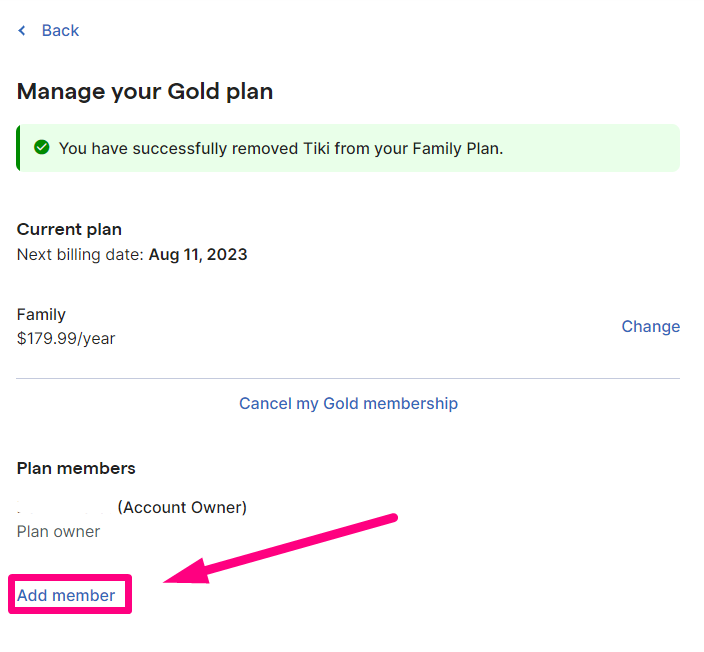Screen dimensions: 704x652
Task: Click the Plan members heading
Action: [x=76, y=468]
